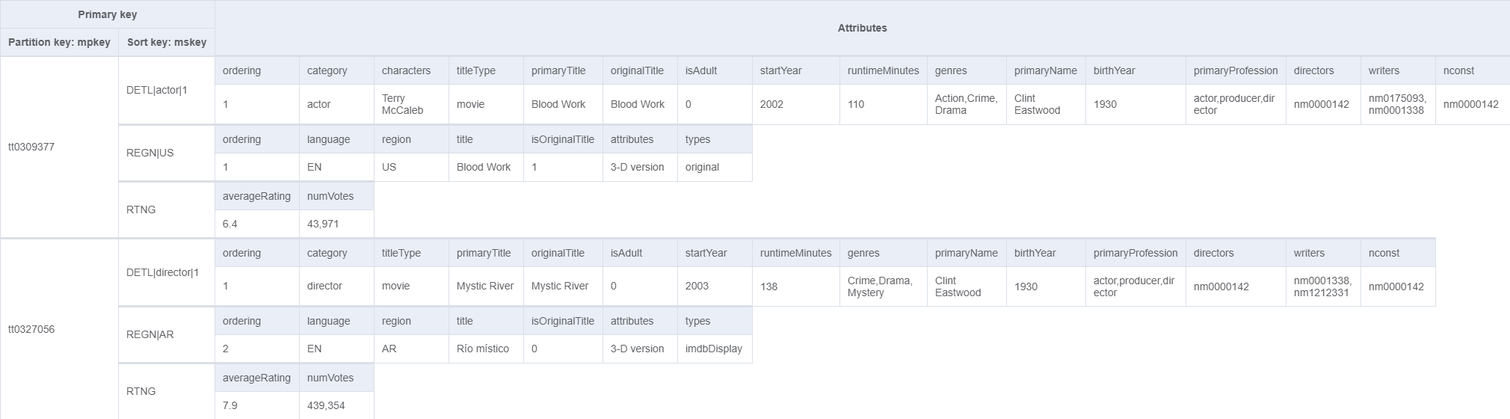
Task: Click the DETL|actor|1 sort key cell
Action: [x=166, y=90]
